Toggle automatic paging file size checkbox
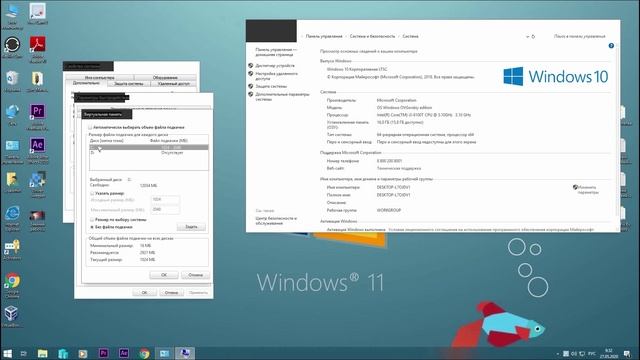Screen dimensions: 640x360 tap(90, 127)
